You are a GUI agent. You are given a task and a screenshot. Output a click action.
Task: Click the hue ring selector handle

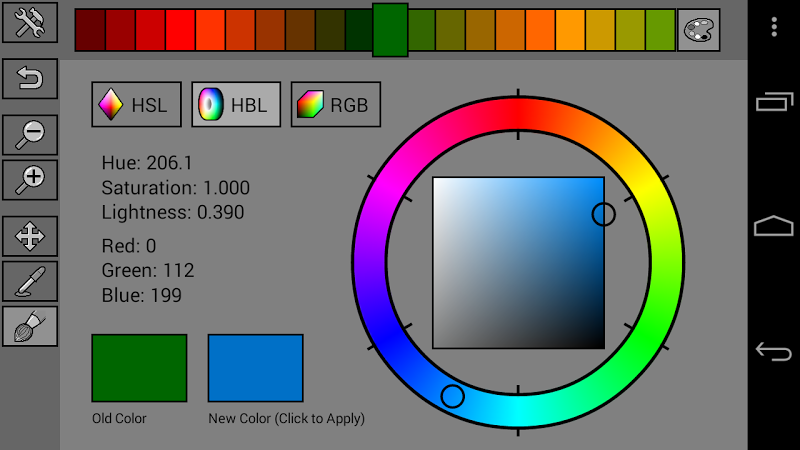click(x=452, y=396)
